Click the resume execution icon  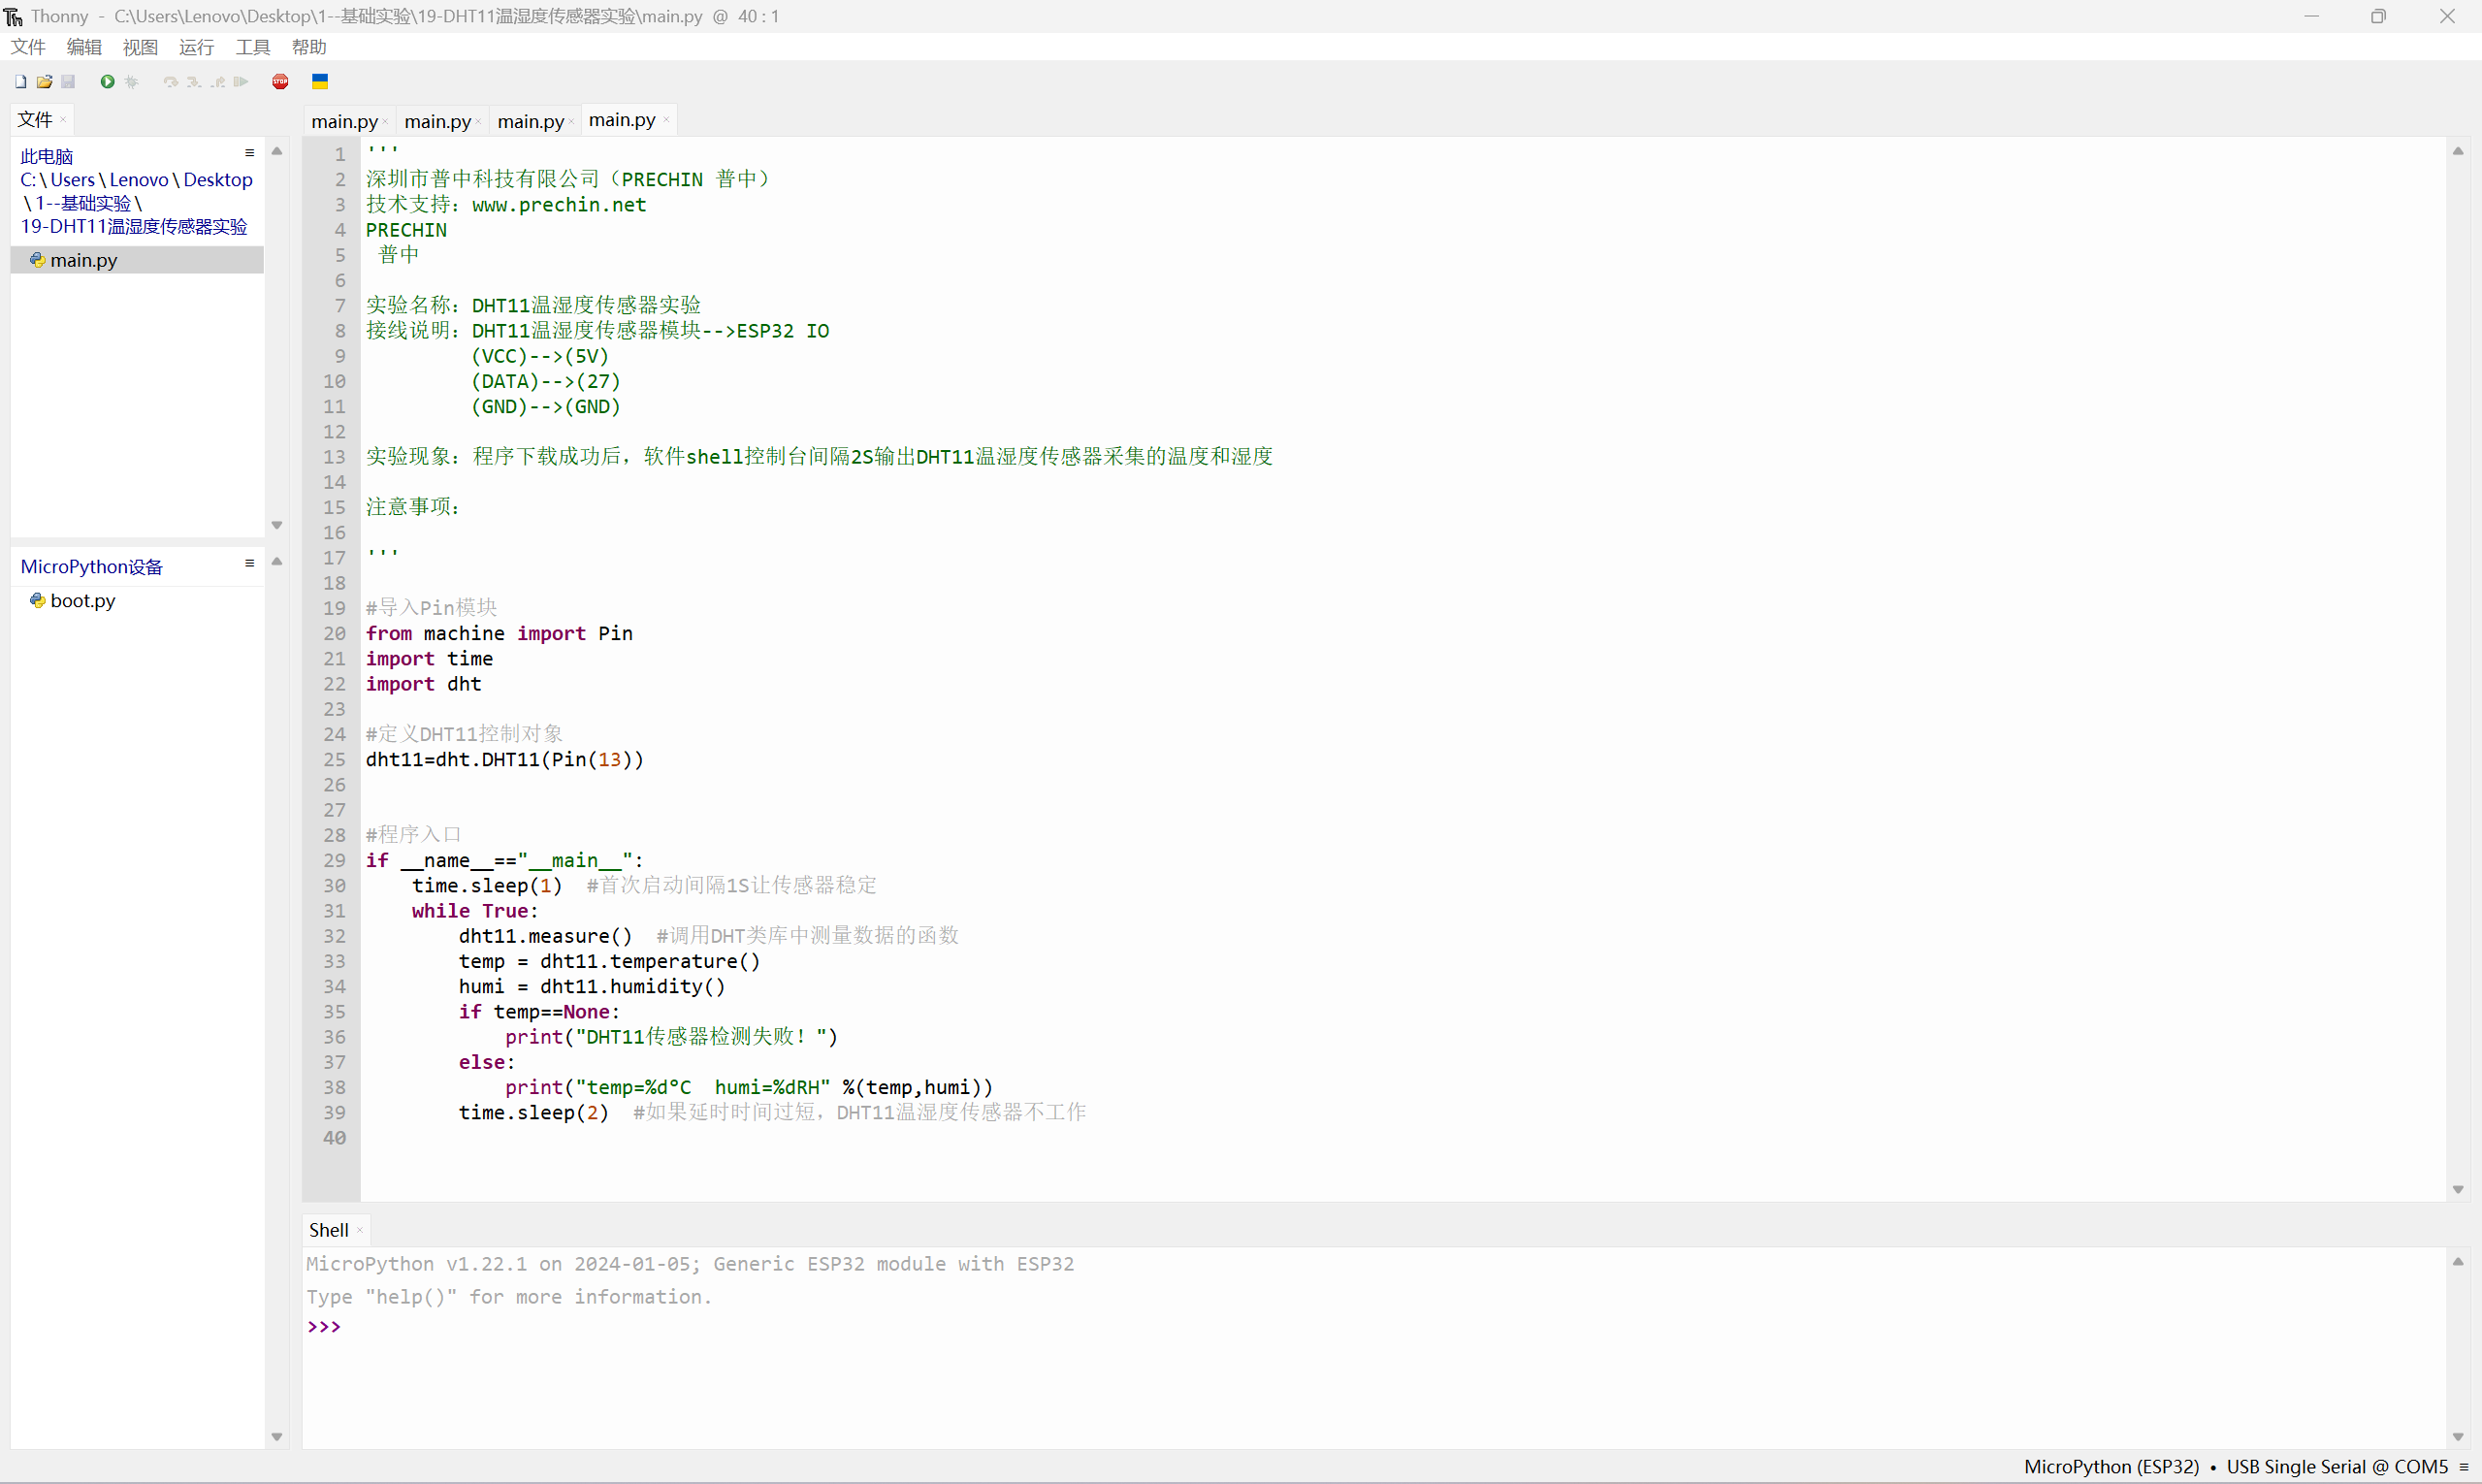tap(241, 82)
